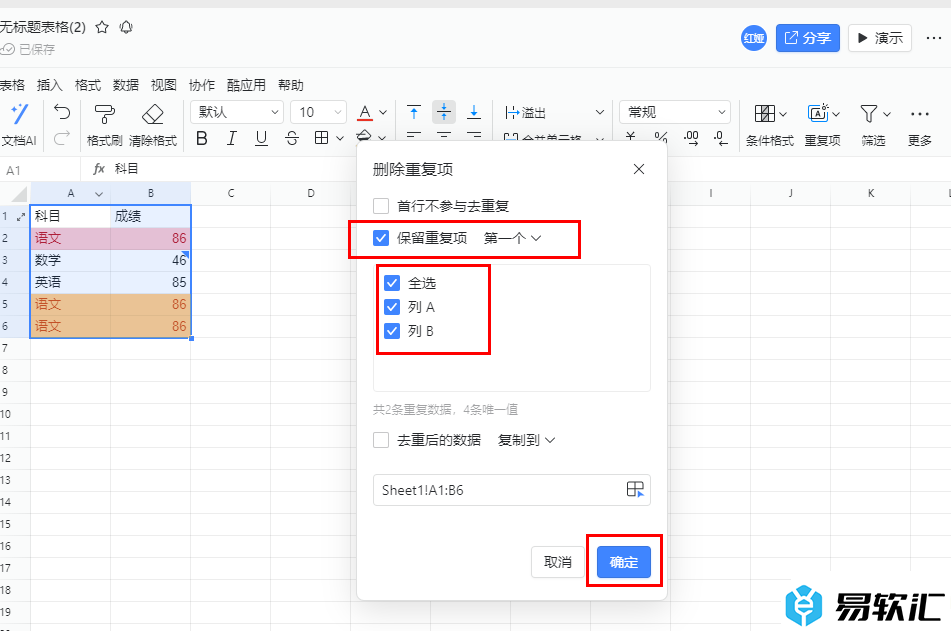Open the number format dropdown
The height and width of the screenshot is (631, 951).
click(x=674, y=112)
